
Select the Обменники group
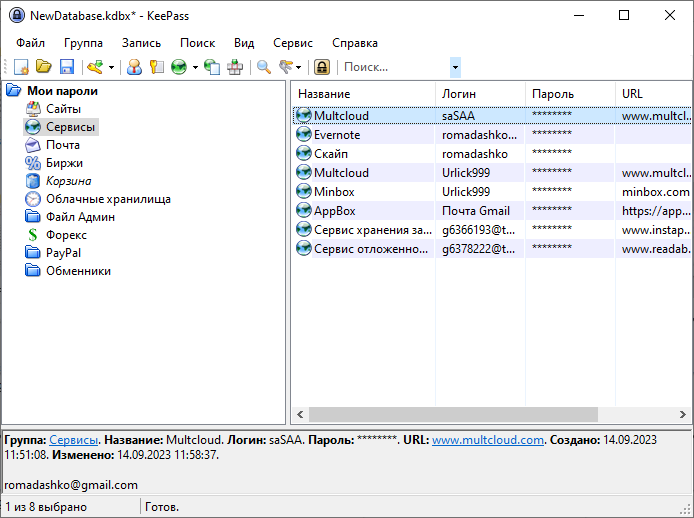tap(78, 271)
